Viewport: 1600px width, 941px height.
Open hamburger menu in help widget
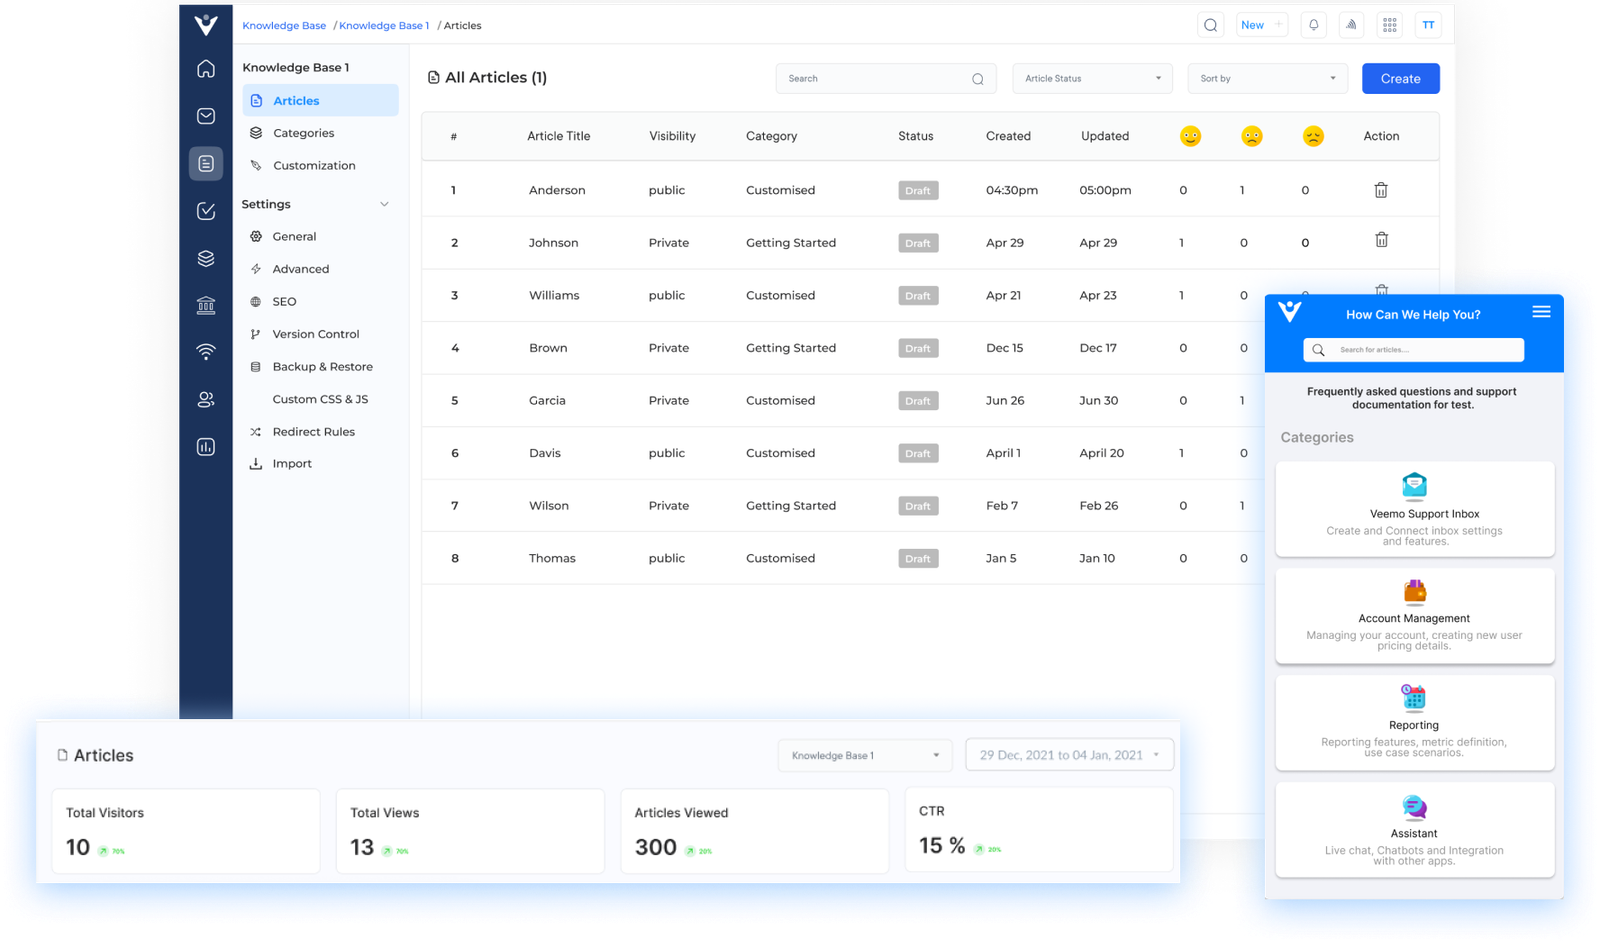point(1541,312)
